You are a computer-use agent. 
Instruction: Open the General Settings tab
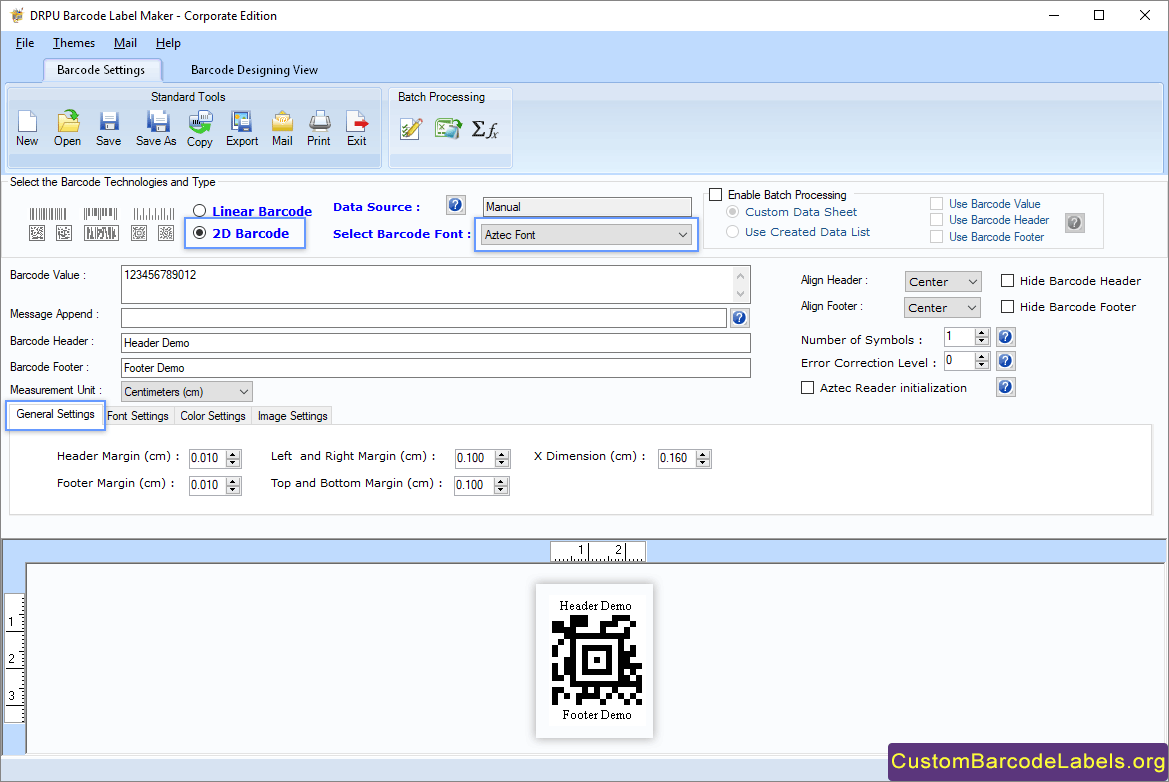coord(56,414)
